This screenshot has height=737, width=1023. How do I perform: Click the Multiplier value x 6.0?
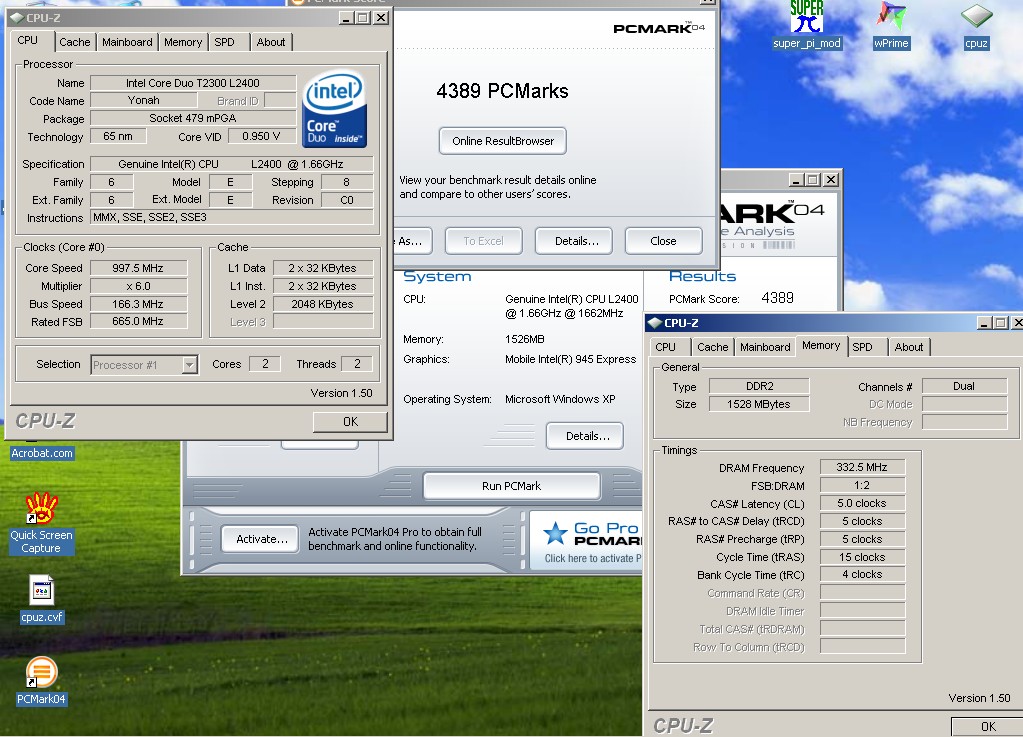pyautogui.click(x=138, y=286)
